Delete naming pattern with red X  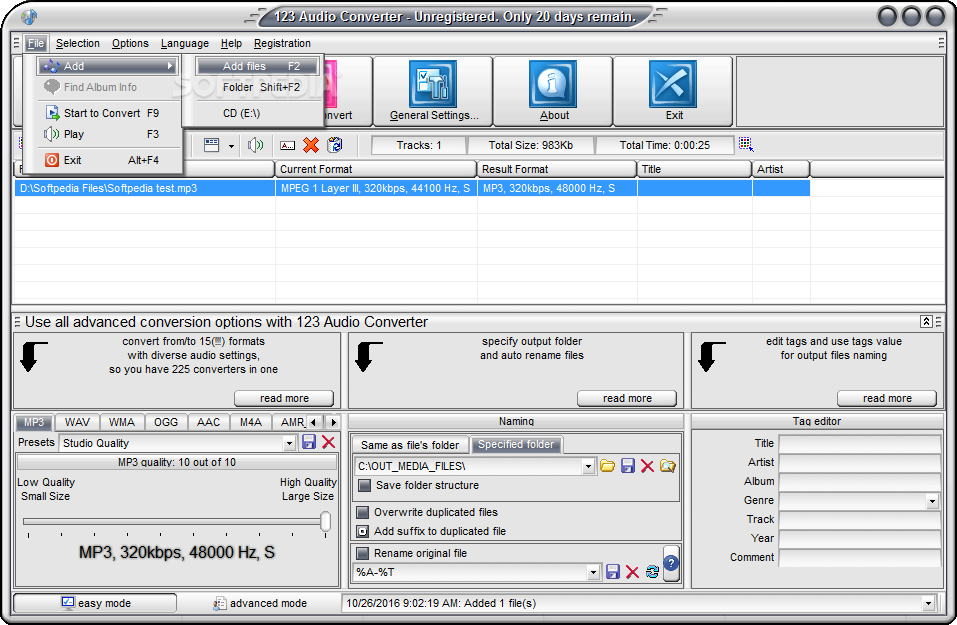coord(632,572)
